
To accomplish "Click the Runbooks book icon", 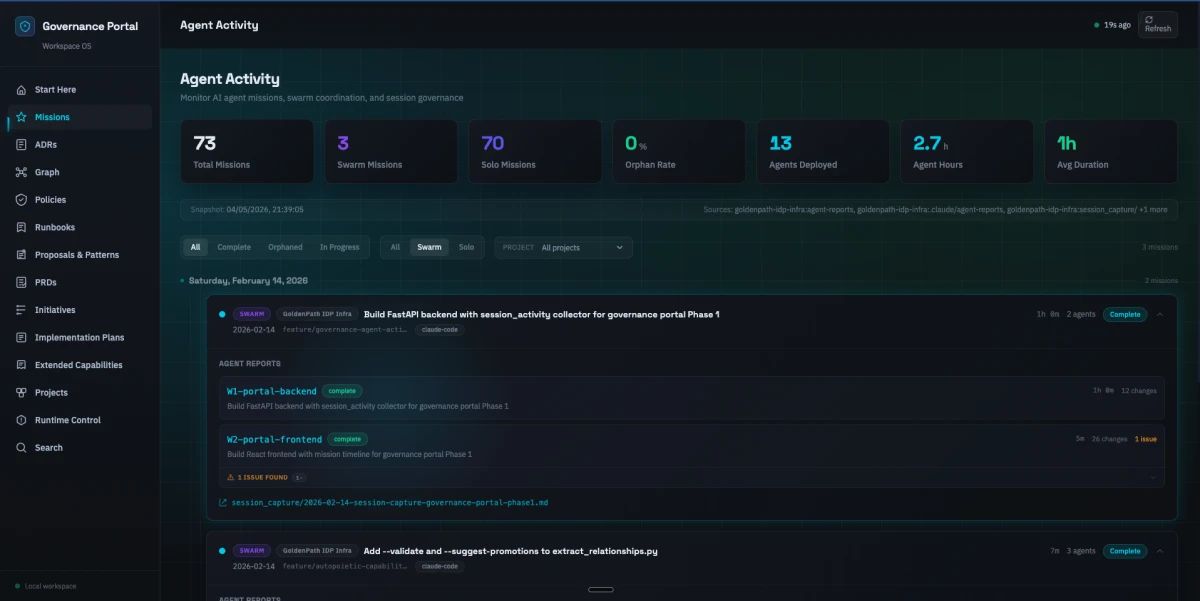I will click(21, 227).
